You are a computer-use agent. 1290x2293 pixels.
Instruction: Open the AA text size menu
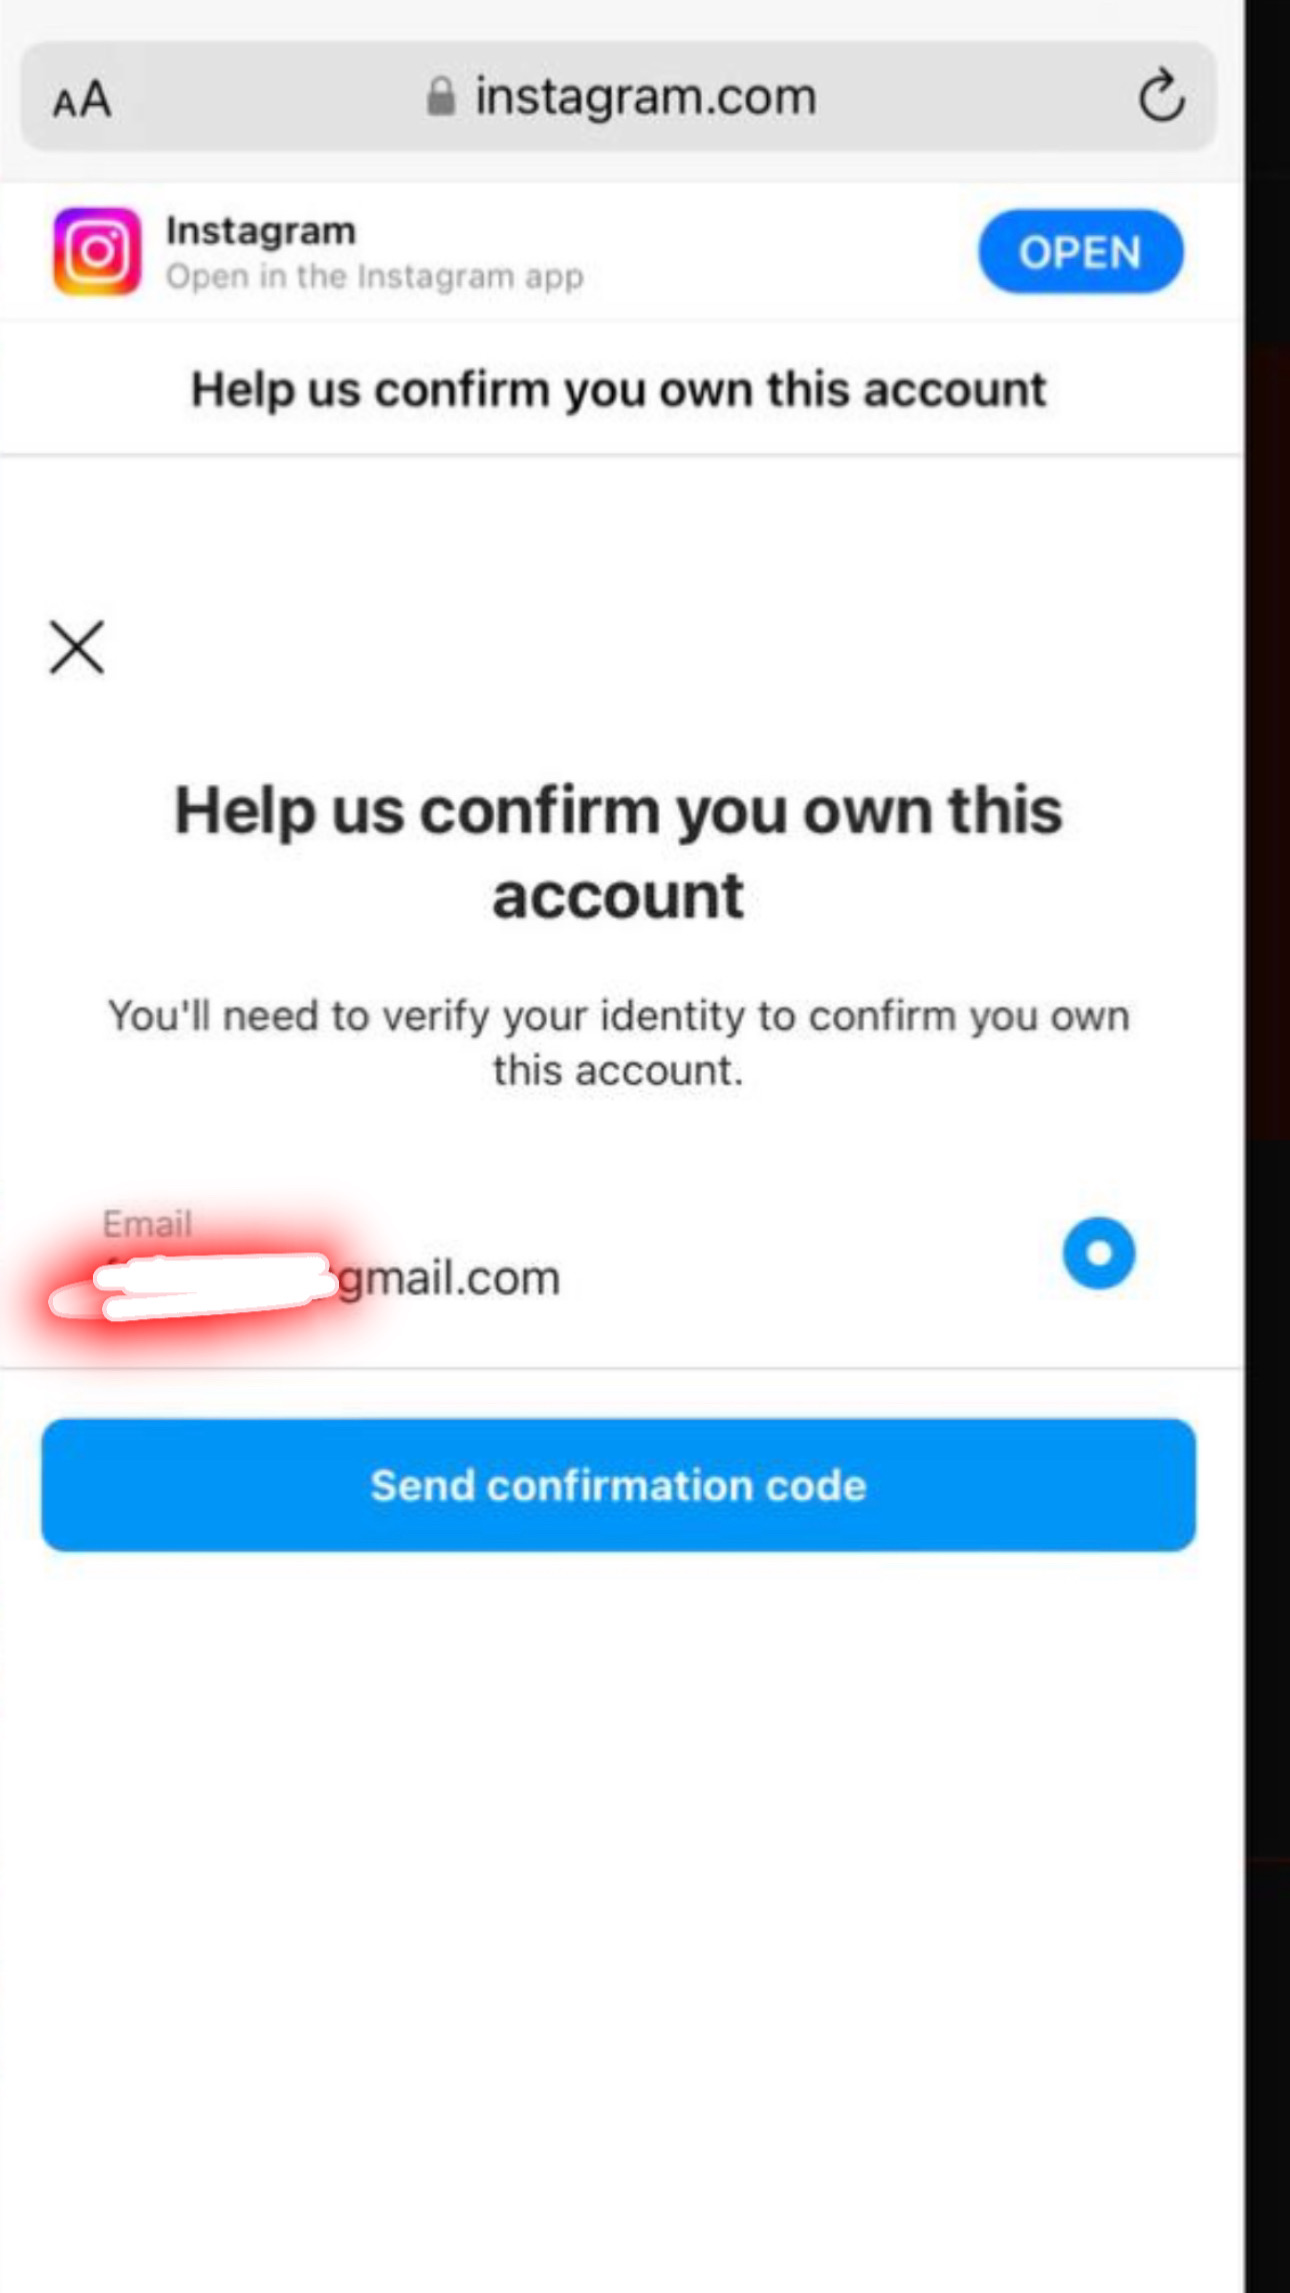click(82, 99)
